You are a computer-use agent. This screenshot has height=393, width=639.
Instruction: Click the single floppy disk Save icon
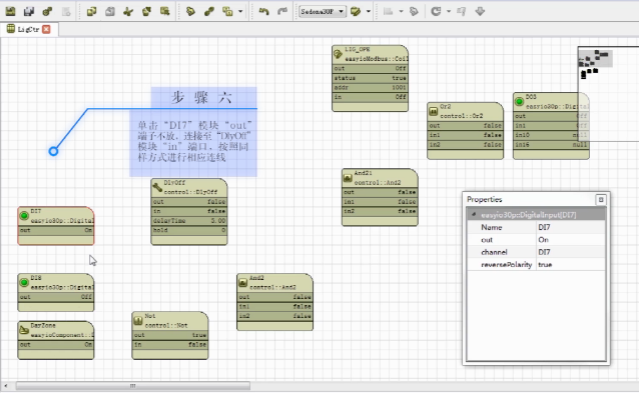10,11
